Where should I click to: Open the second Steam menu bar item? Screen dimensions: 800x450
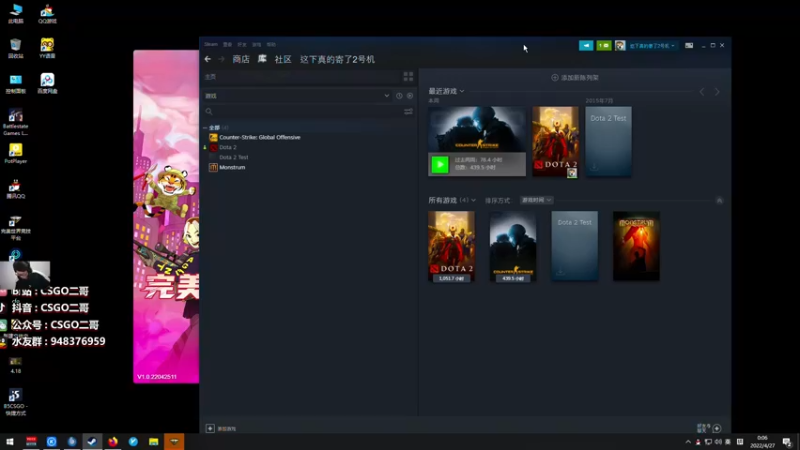(x=228, y=44)
